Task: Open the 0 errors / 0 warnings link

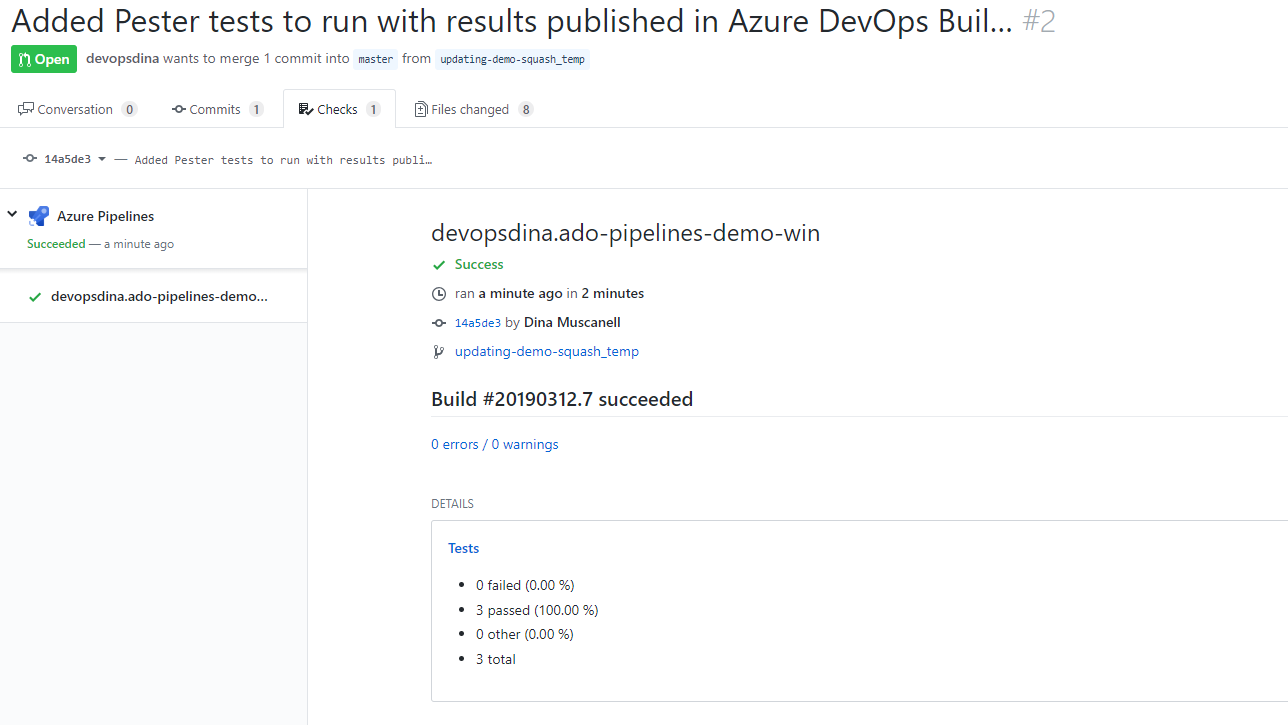Action: coord(495,444)
